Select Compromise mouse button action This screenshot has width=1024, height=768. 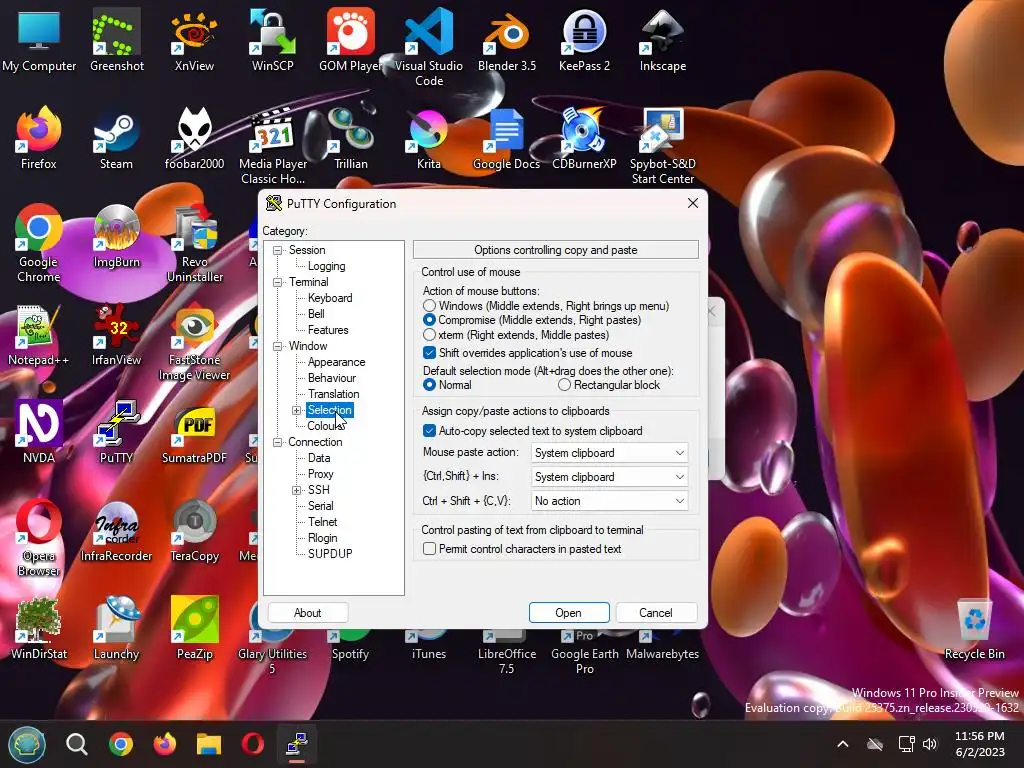coord(532,320)
